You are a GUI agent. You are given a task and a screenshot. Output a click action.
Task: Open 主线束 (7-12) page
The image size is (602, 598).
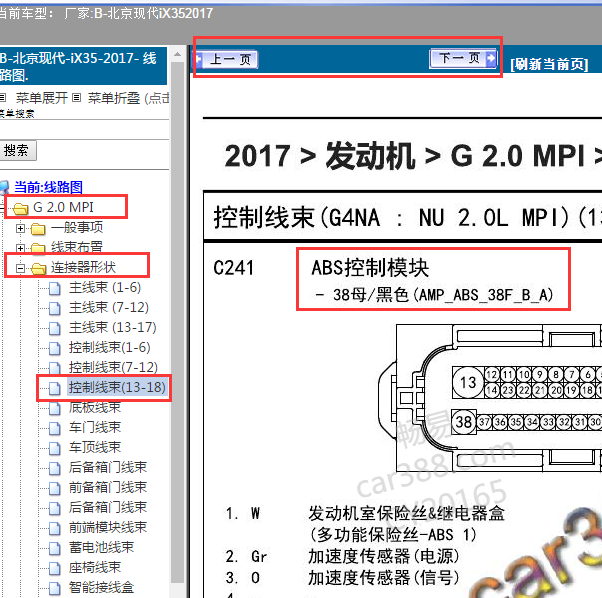109,307
